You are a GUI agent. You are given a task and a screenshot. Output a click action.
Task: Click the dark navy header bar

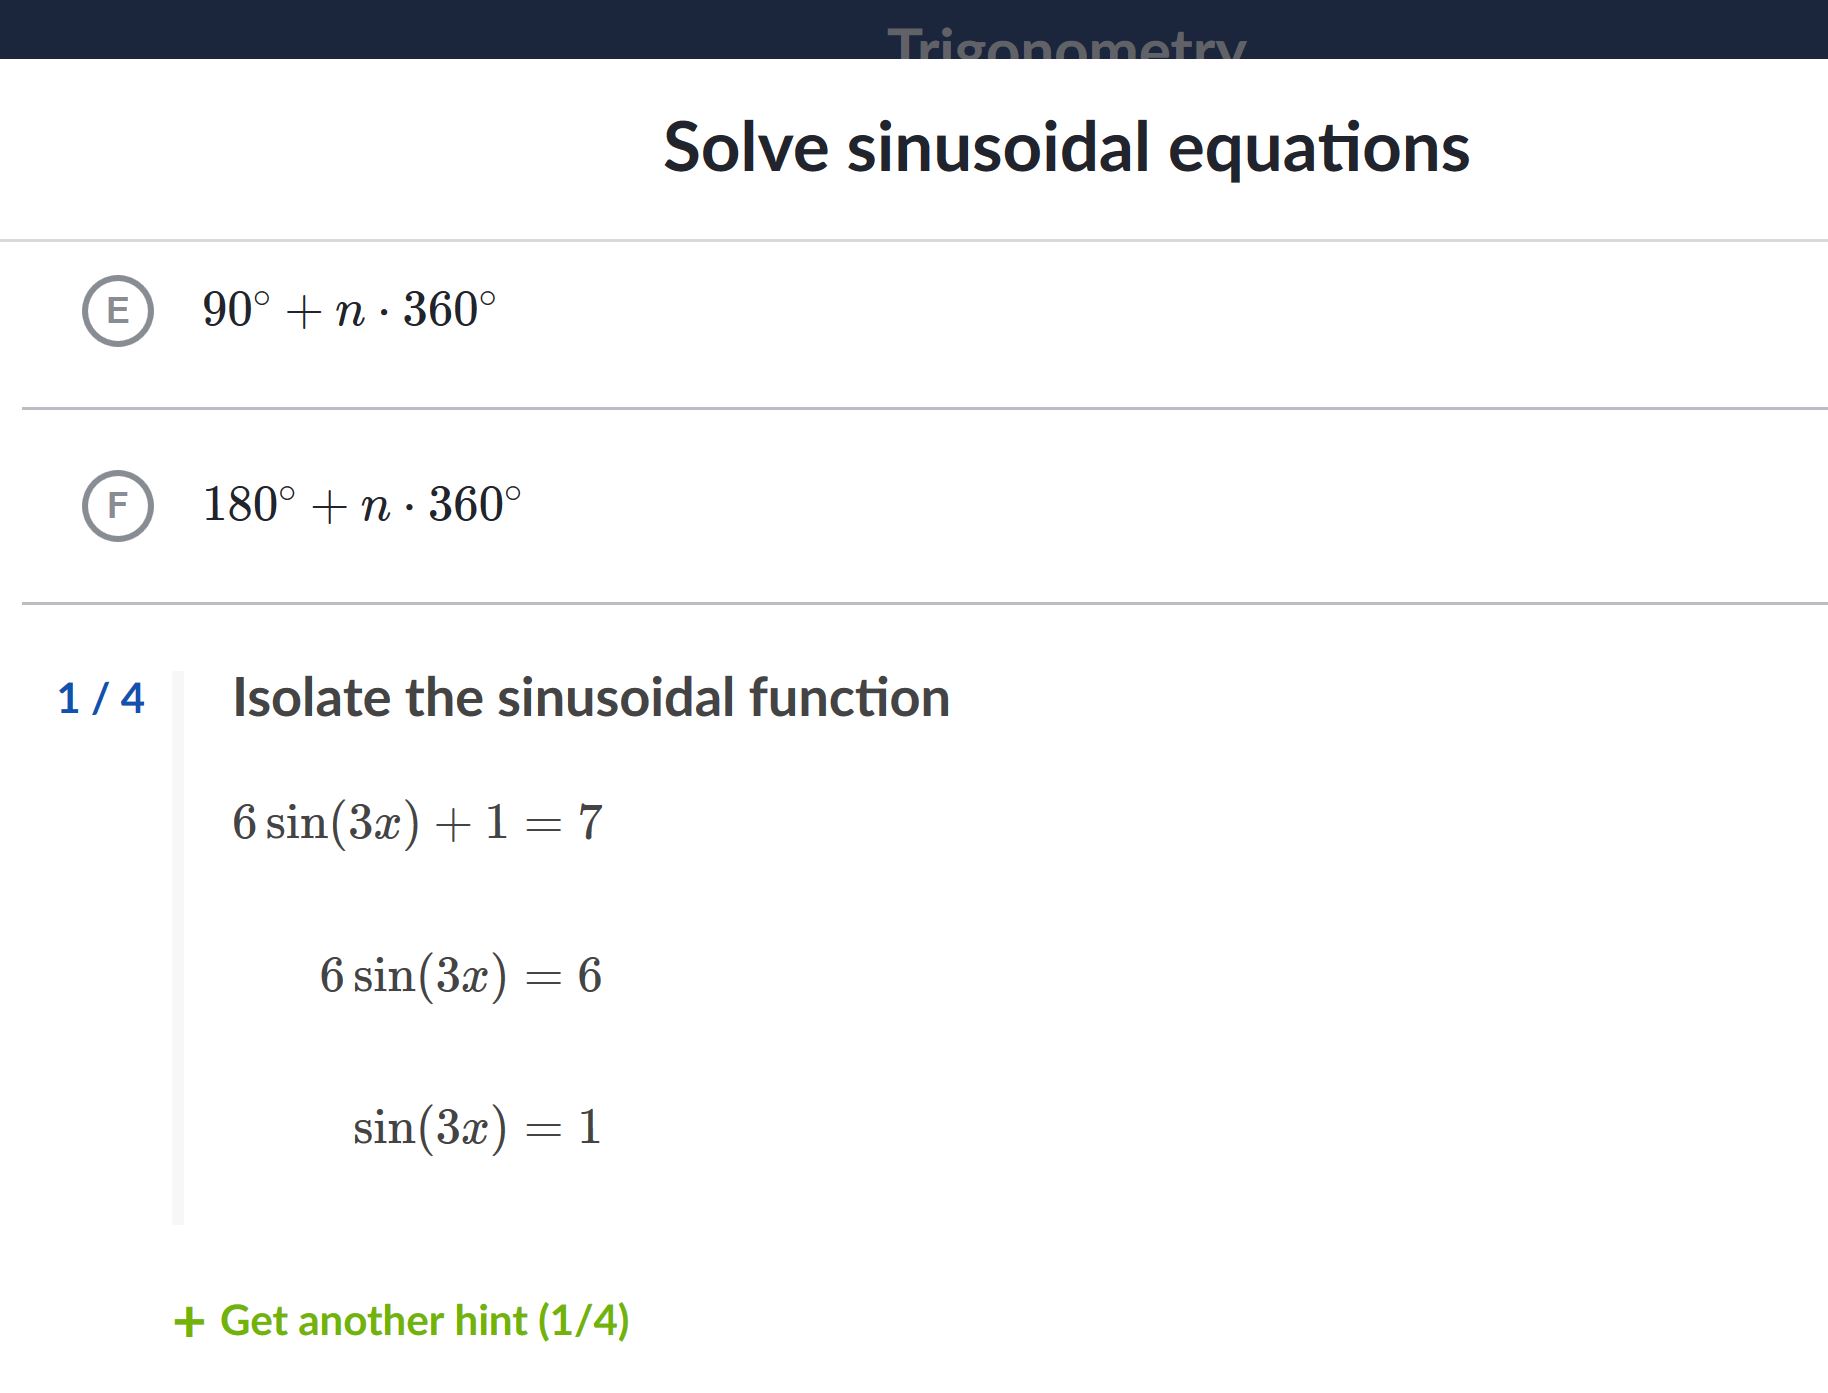tap(914, 29)
